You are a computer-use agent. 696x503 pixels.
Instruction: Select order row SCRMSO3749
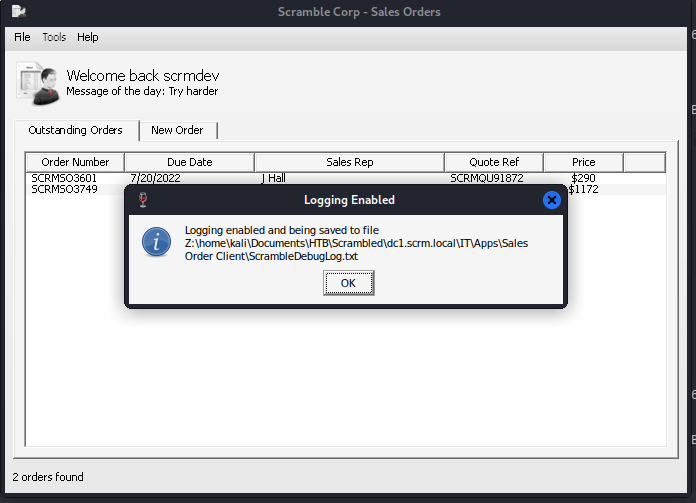[64, 189]
